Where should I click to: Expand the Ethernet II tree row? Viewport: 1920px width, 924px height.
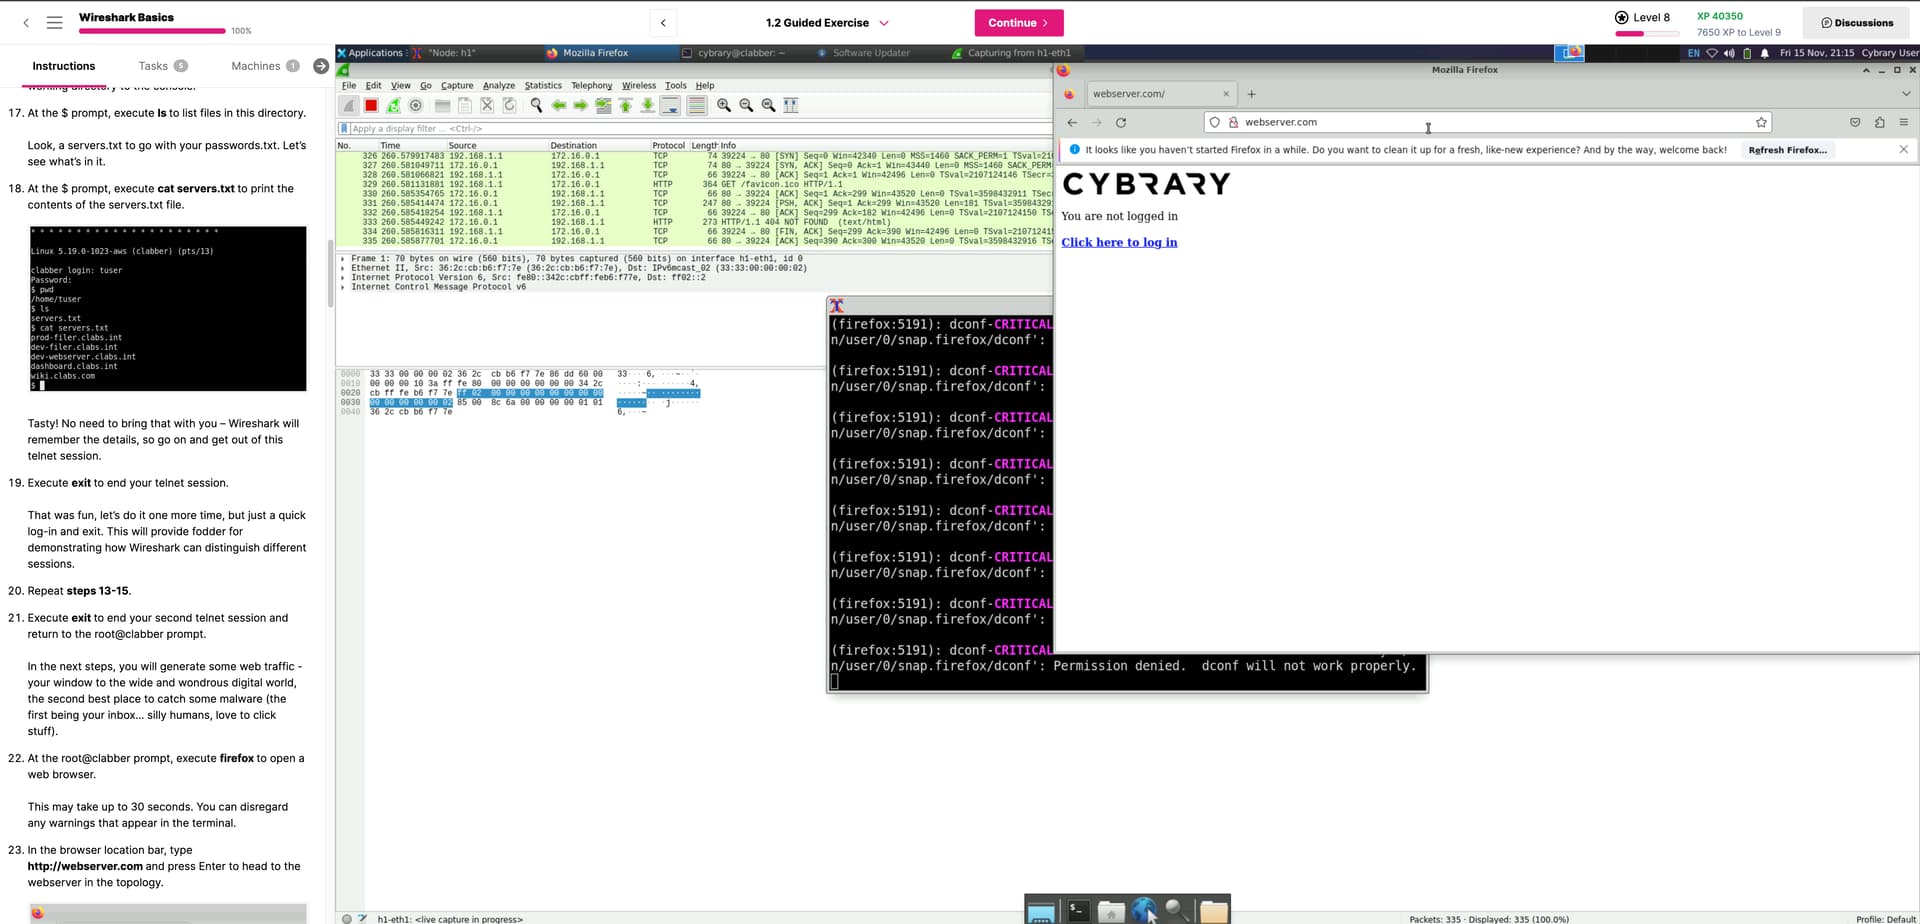[343, 268]
